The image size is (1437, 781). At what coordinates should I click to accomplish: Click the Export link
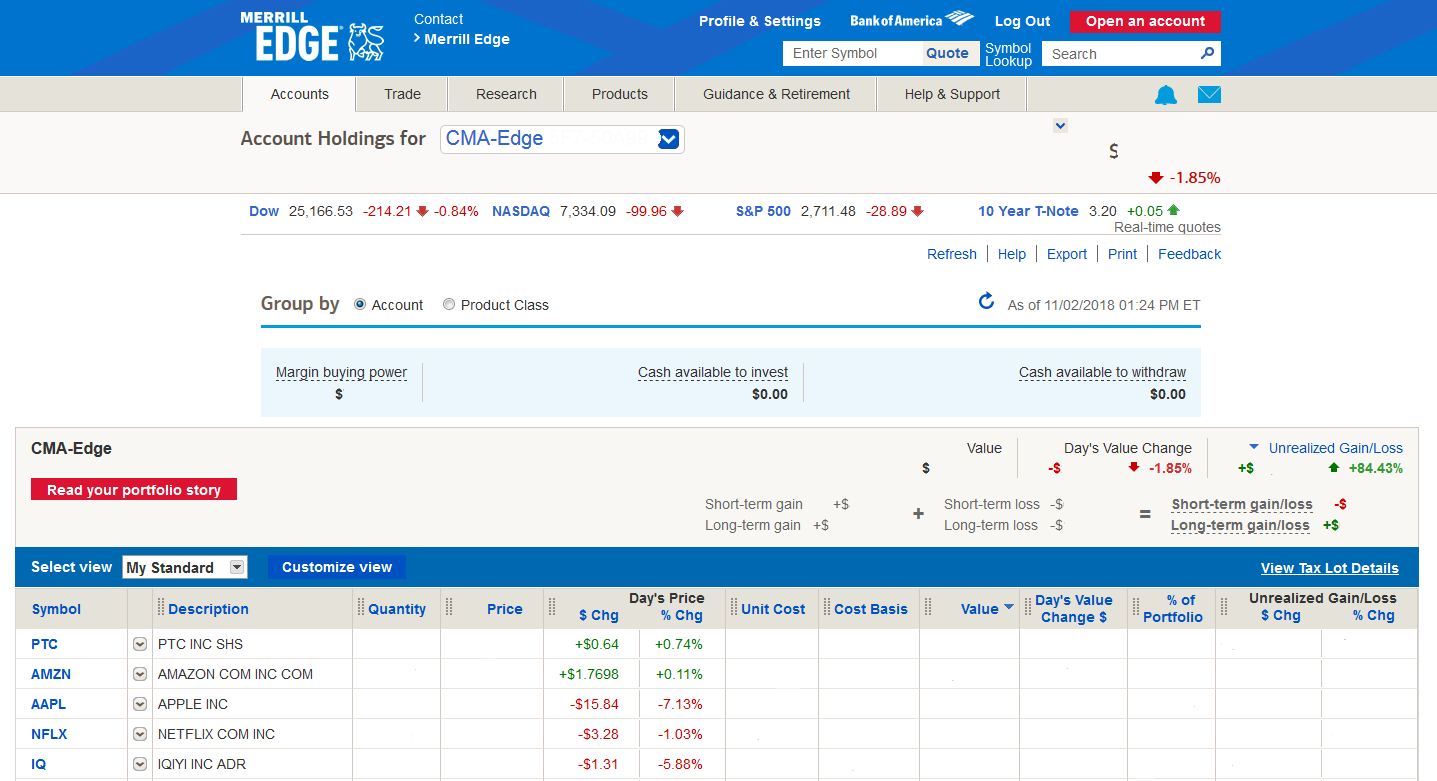(x=1067, y=254)
